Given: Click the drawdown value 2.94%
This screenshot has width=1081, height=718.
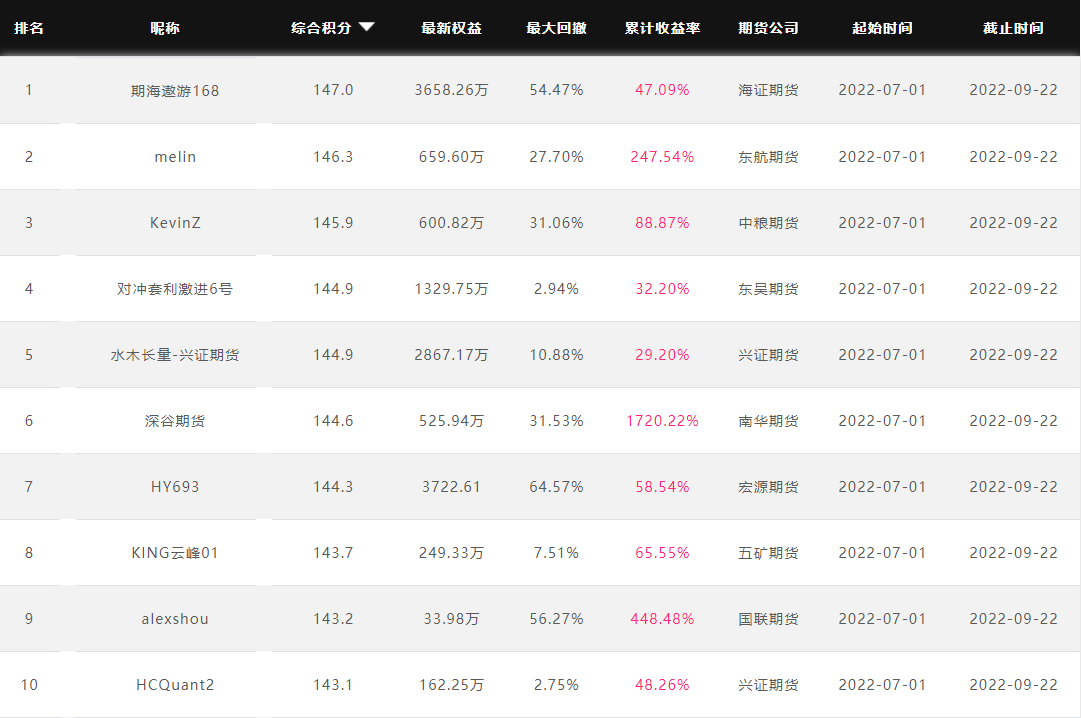Looking at the screenshot, I should pyautogui.click(x=556, y=289).
